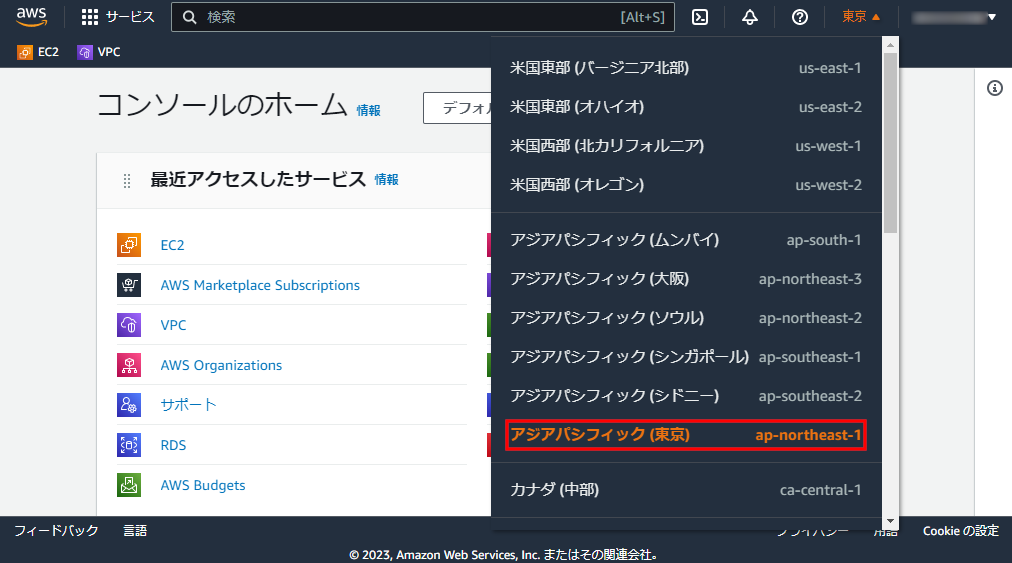Click region list scrollbar thumb
1012x563 pixels.
click(x=891, y=143)
